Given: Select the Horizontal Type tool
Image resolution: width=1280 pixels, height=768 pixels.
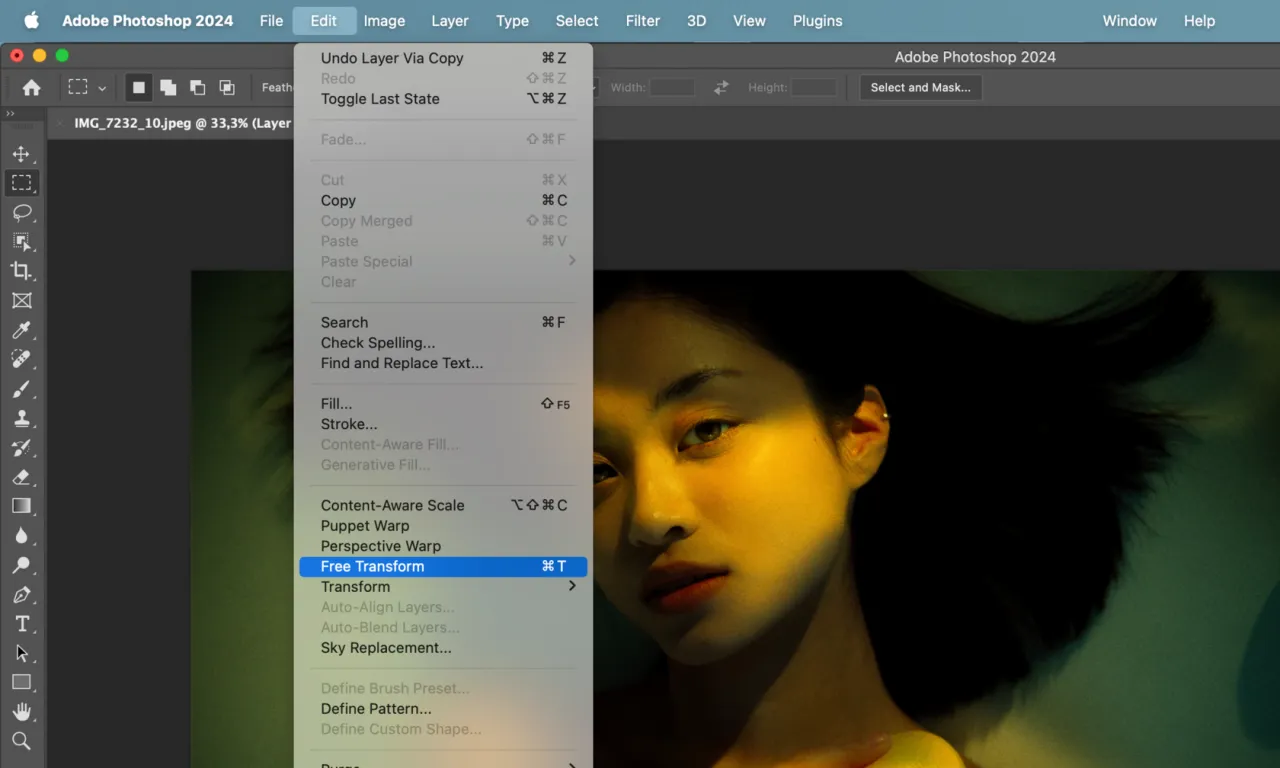Looking at the screenshot, I should click(21, 624).
